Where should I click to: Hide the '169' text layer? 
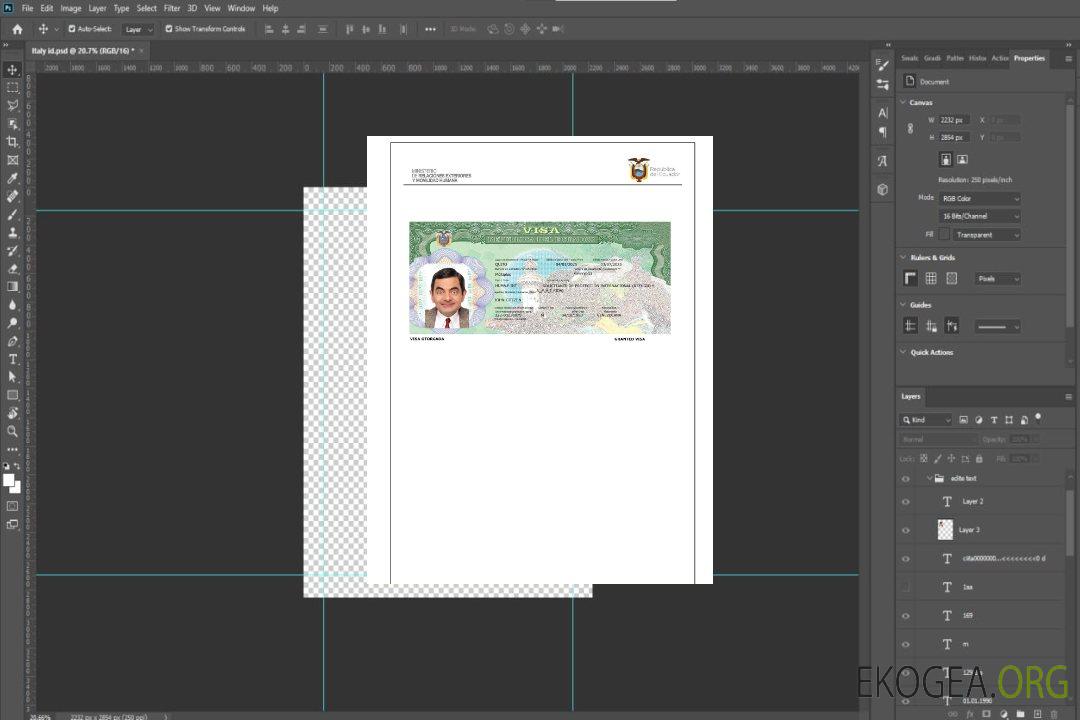[x=906, y=616]
